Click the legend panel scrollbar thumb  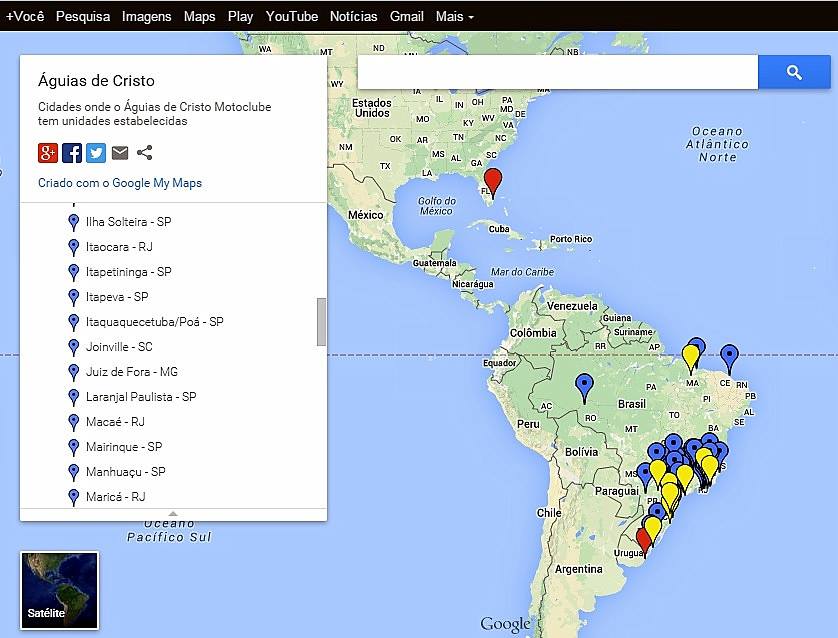click(321, 322)
